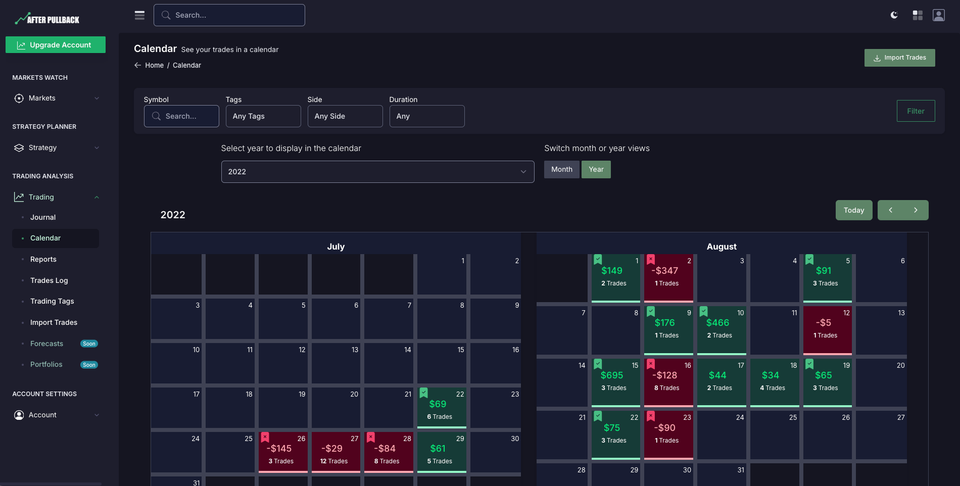Viewport: 960px width, 486px height.
Task: Click the bookmark on August 10
Action: [703, 312]
